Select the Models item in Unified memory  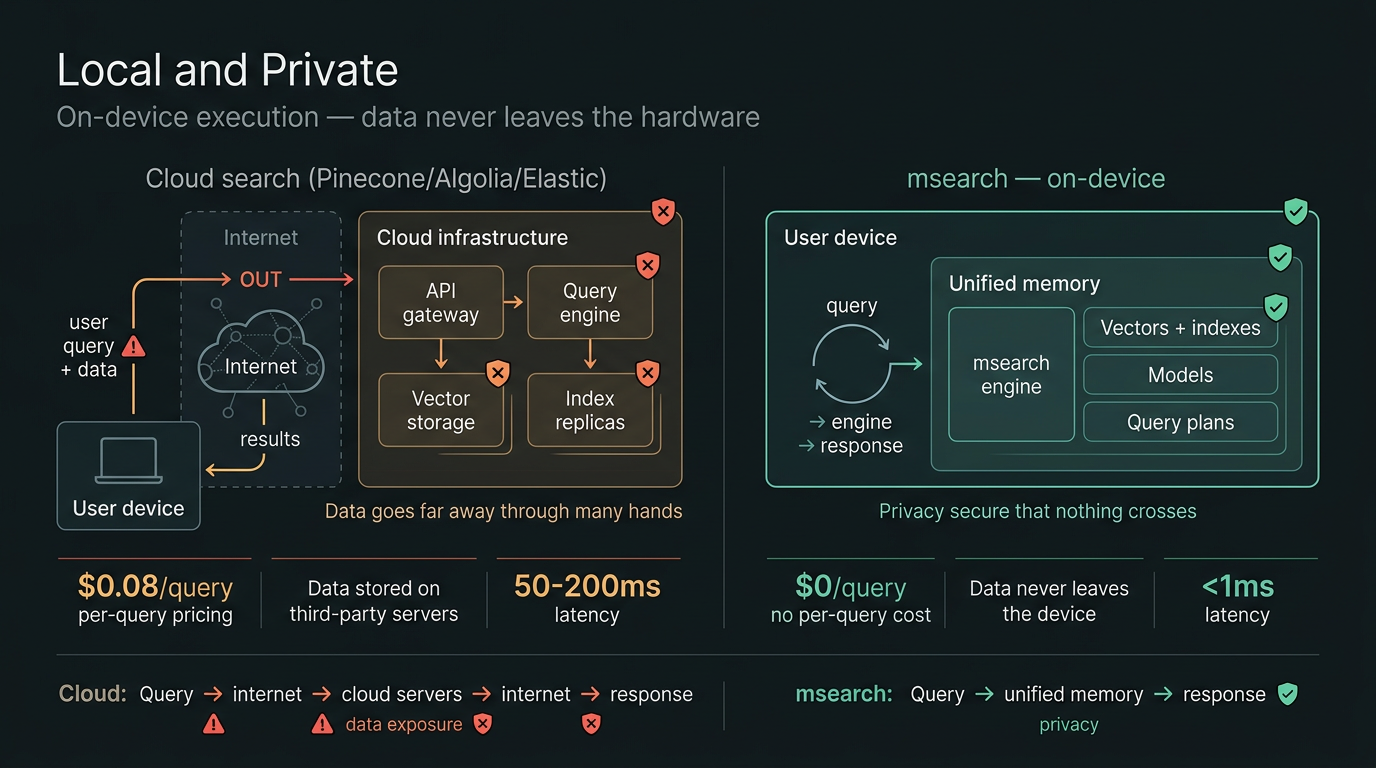[1181, 375]
